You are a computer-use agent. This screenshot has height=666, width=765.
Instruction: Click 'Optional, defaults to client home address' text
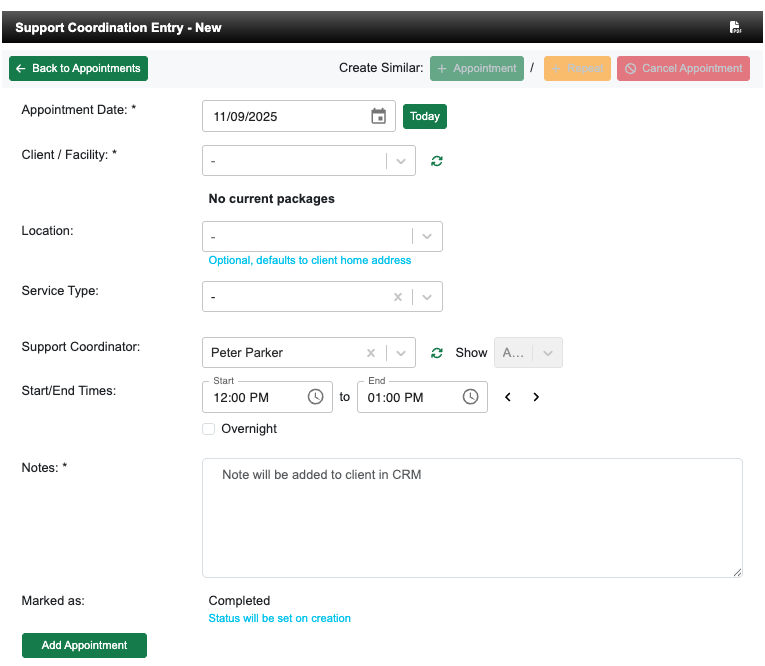[310, 261]
